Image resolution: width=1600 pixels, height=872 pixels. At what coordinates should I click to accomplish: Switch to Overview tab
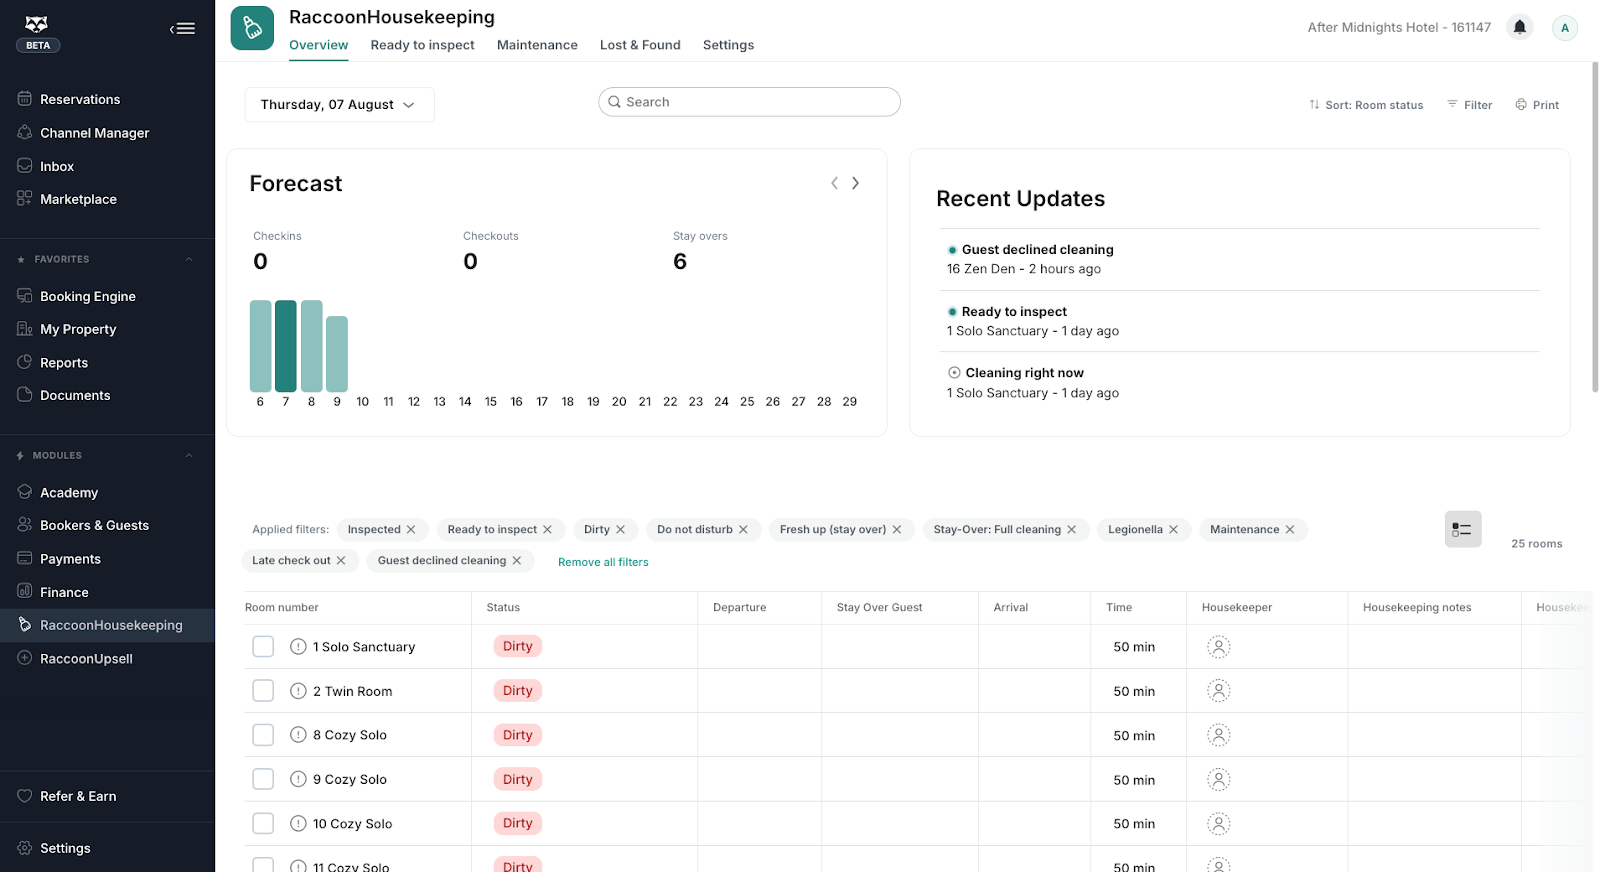[x=319, y=45]
